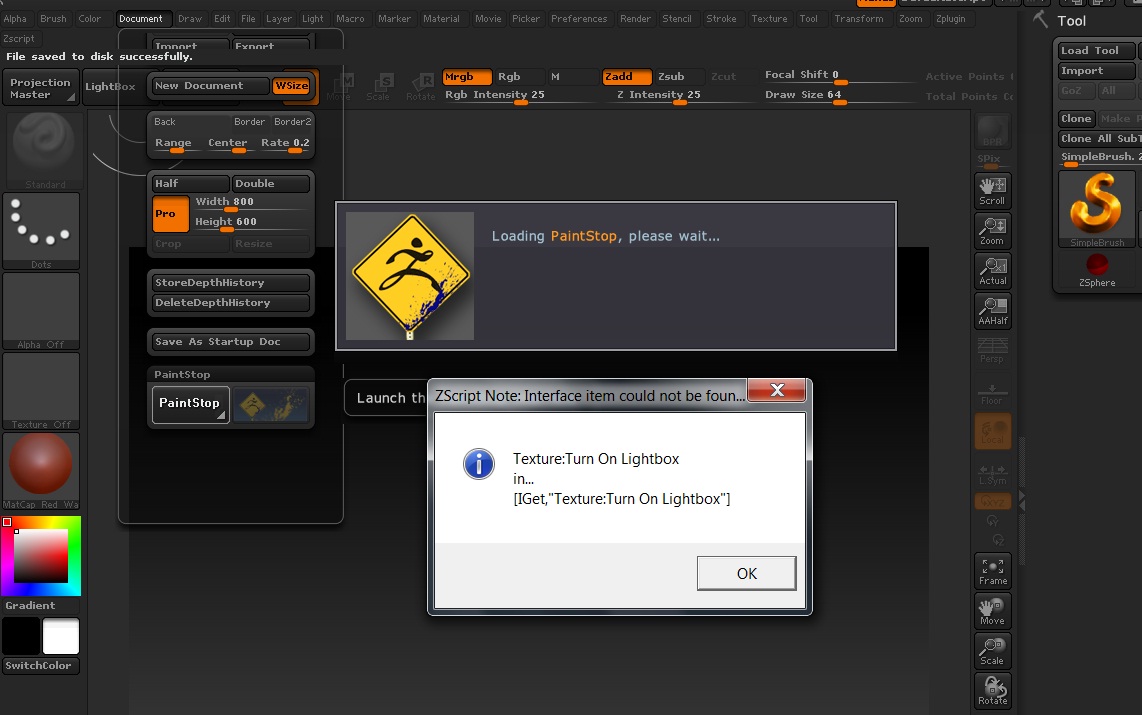Select the white secondary color swatch
This screenshot has height=715, width=1142.
pyautogui.click(x=60, y=636)
